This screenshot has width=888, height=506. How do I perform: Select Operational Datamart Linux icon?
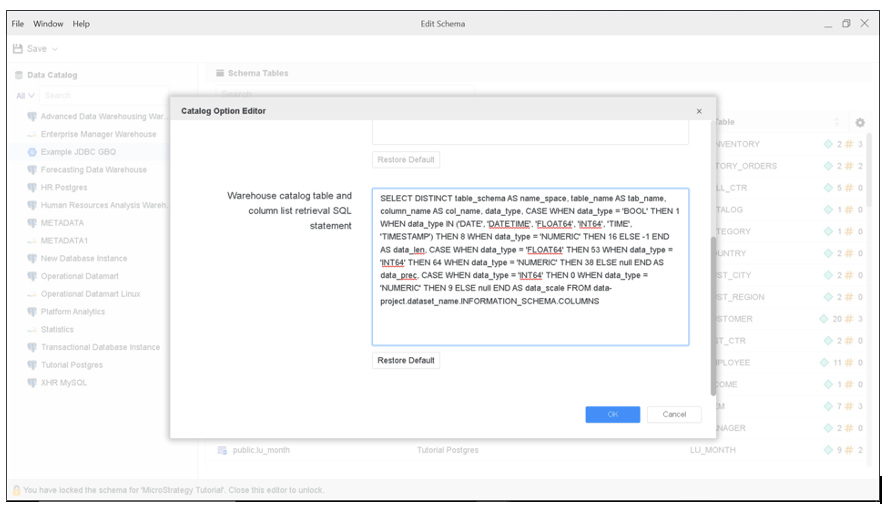click(x=32, y=294)
